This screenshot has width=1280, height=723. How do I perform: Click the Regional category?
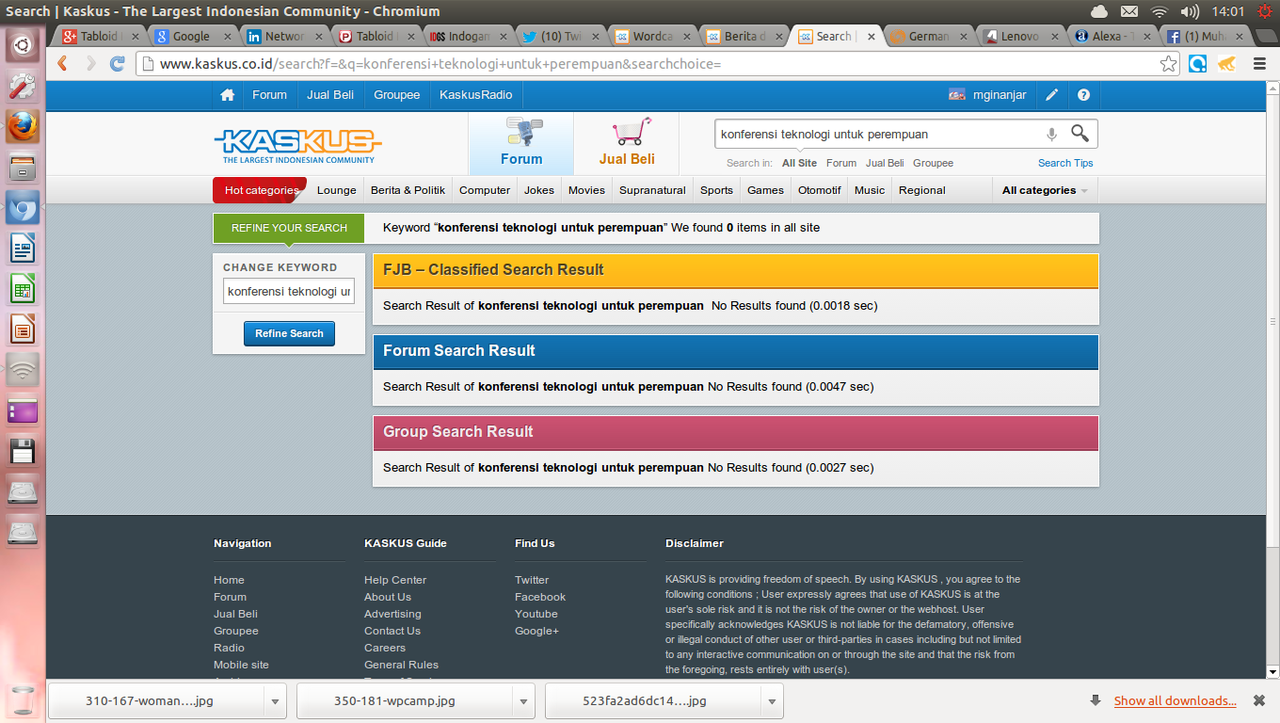(x=922, y=190)
